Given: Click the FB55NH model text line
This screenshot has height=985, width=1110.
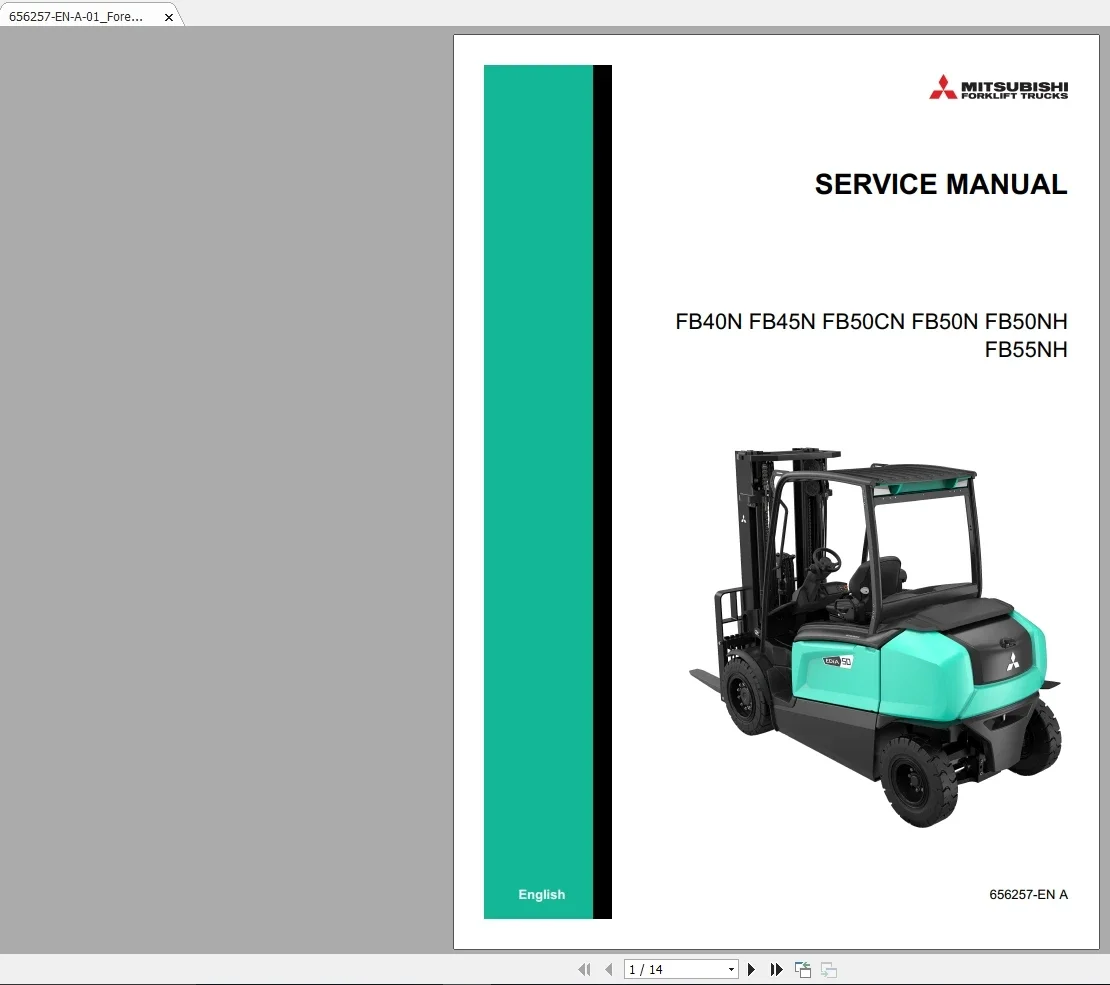Looking at the screenshot, I should point(1026,350).
